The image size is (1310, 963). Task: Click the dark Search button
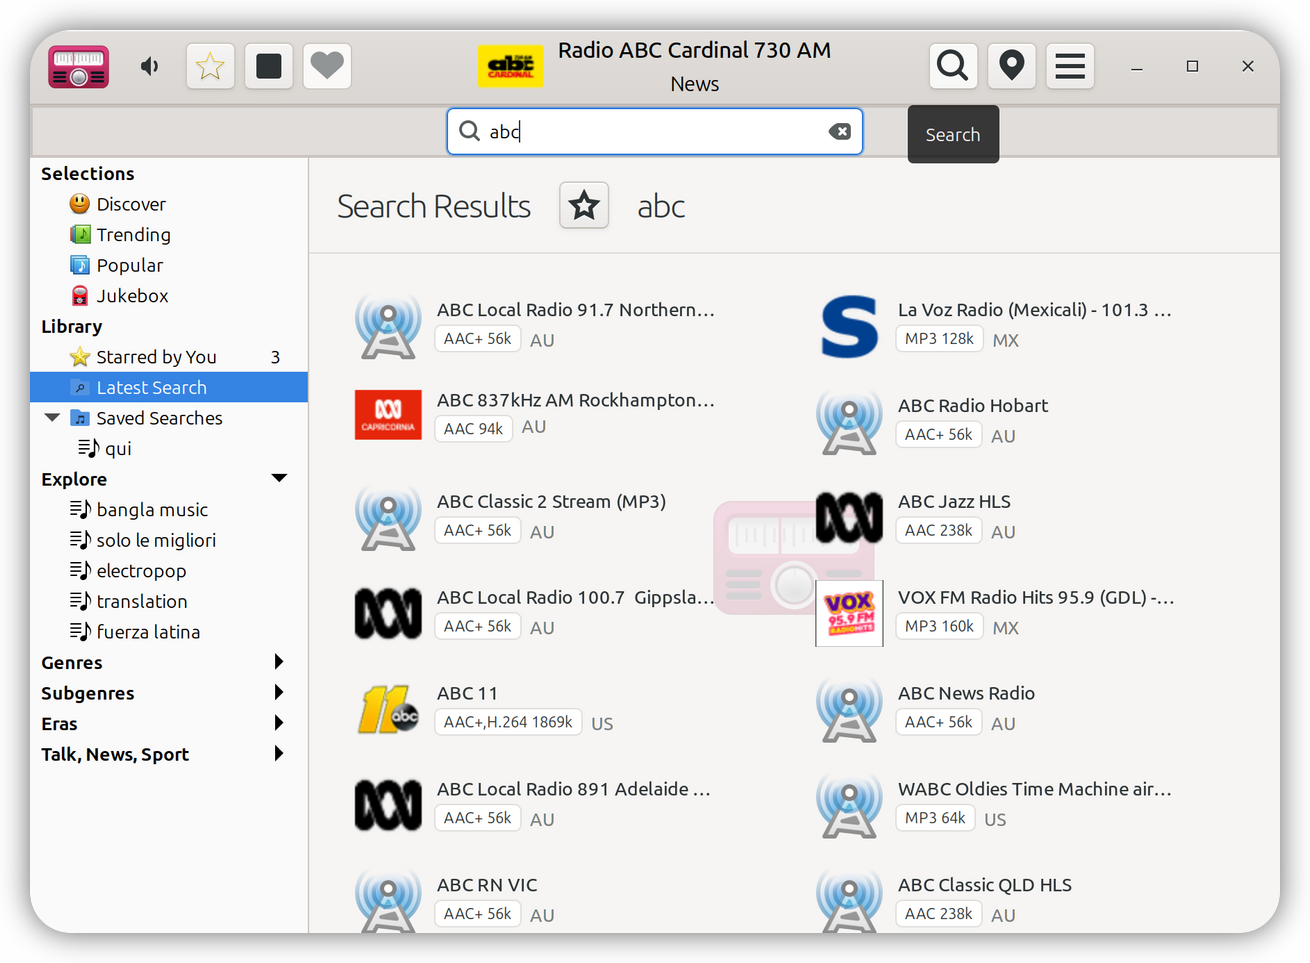[953, 134]
